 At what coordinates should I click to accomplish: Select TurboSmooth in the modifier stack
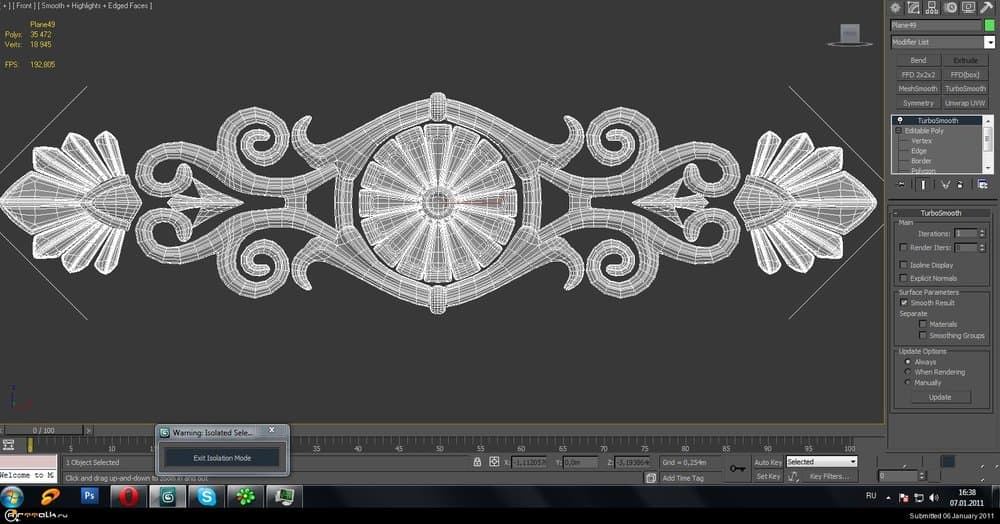pyautogui.click(x=937, y=121)
